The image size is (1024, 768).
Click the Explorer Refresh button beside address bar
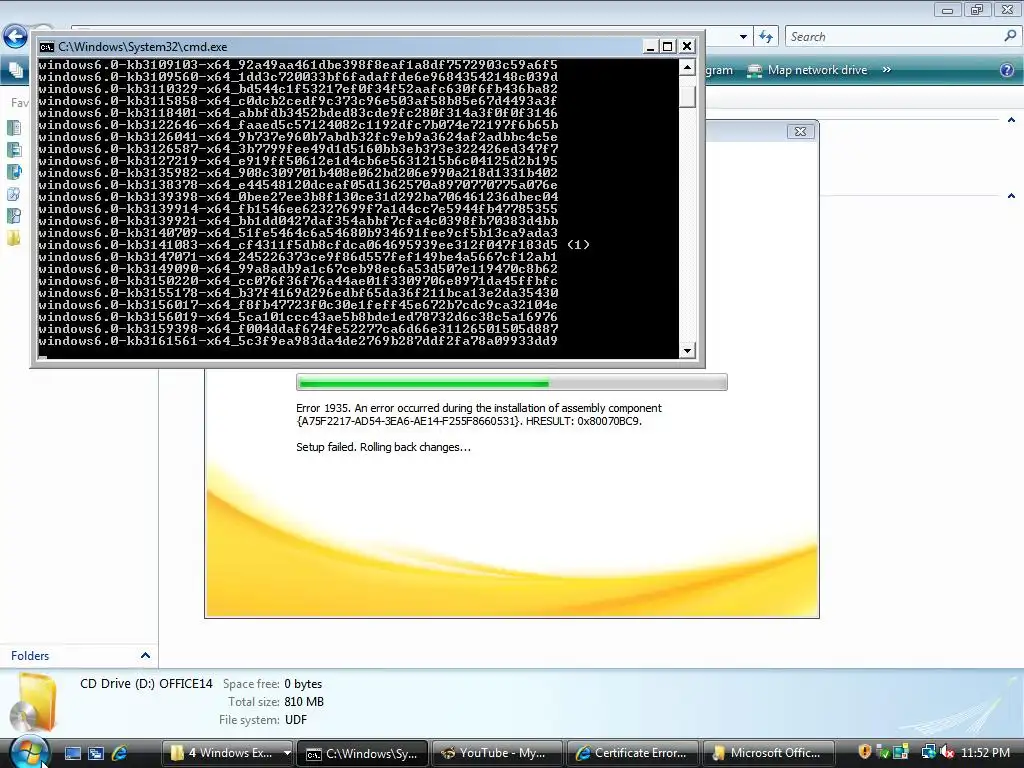click(x=766, y=37)
